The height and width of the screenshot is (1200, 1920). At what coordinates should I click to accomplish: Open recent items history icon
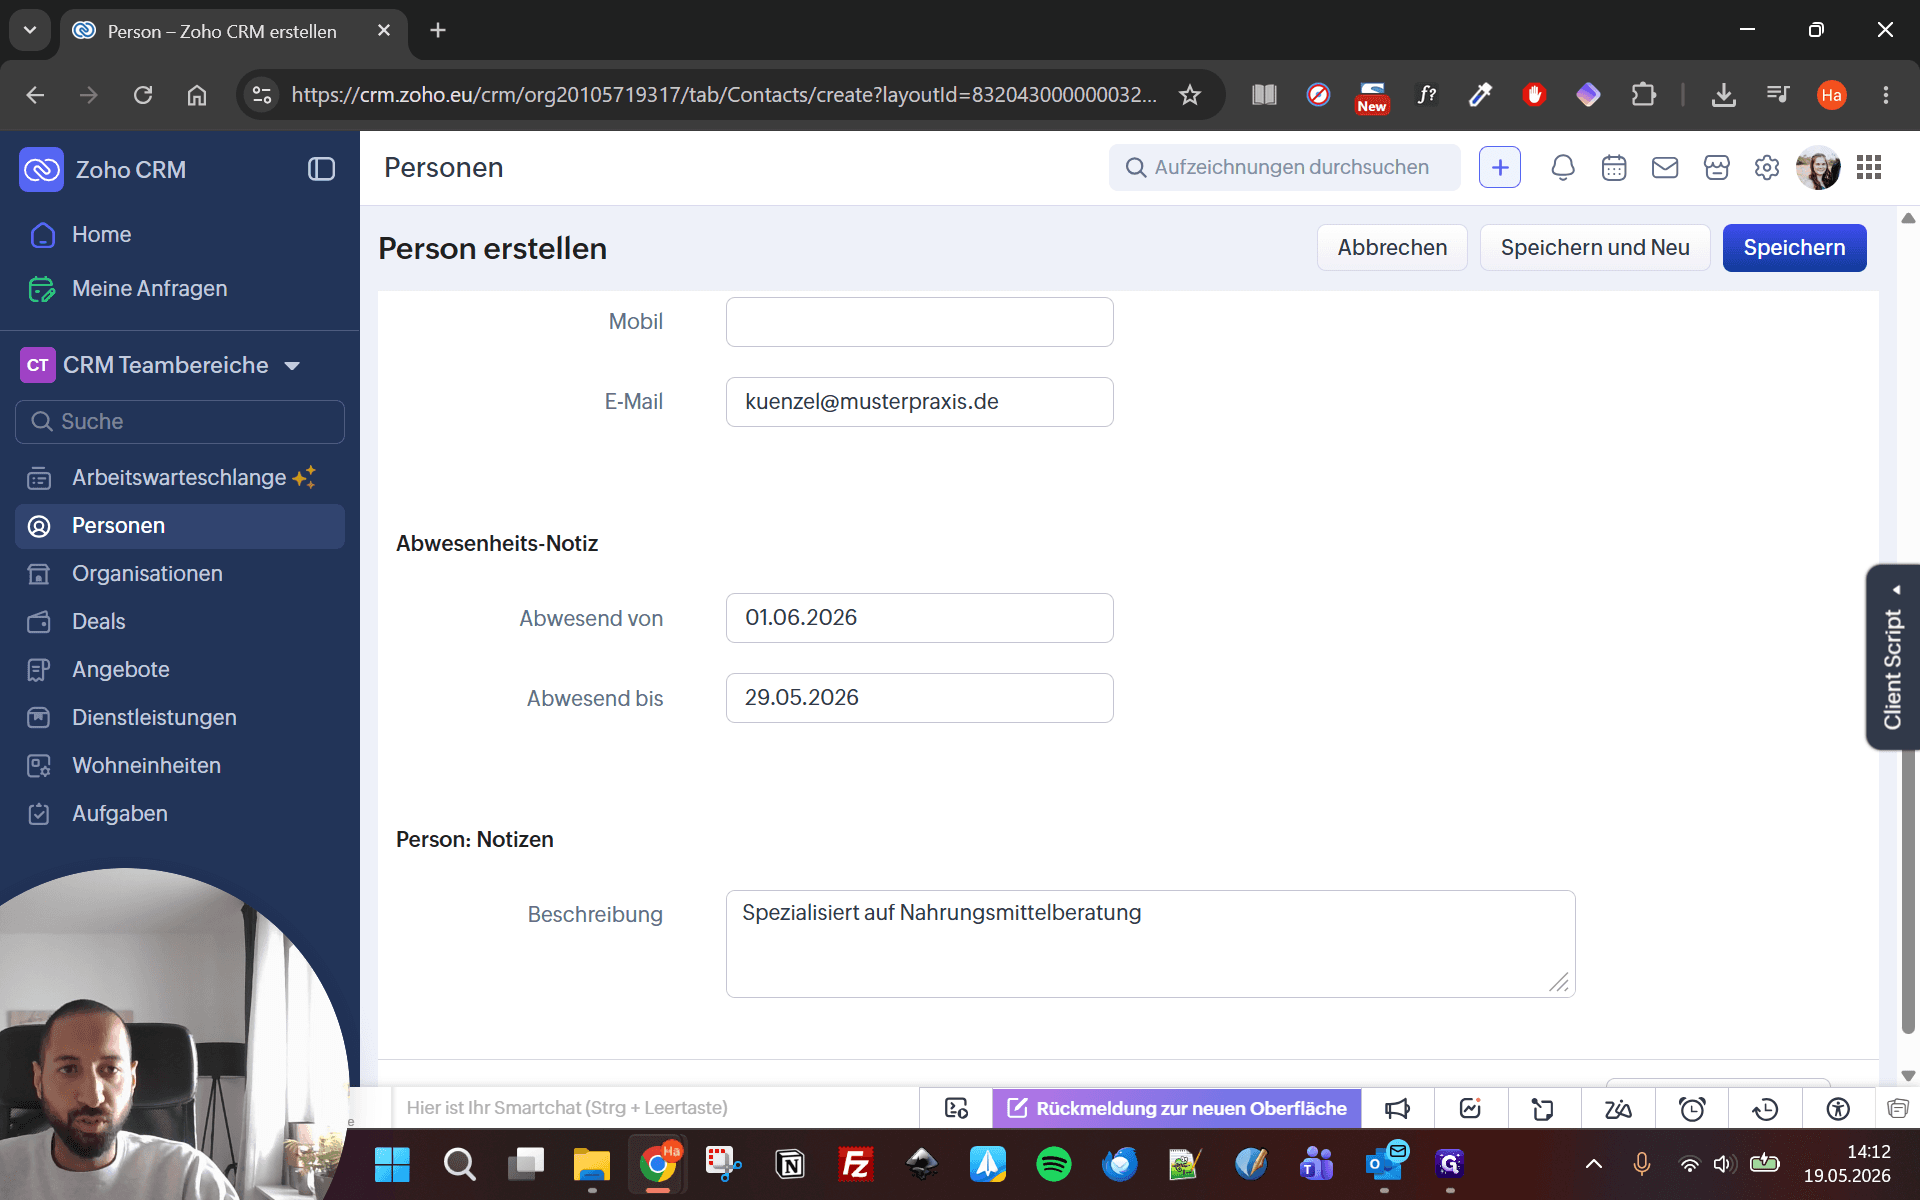(1765, 1108)
